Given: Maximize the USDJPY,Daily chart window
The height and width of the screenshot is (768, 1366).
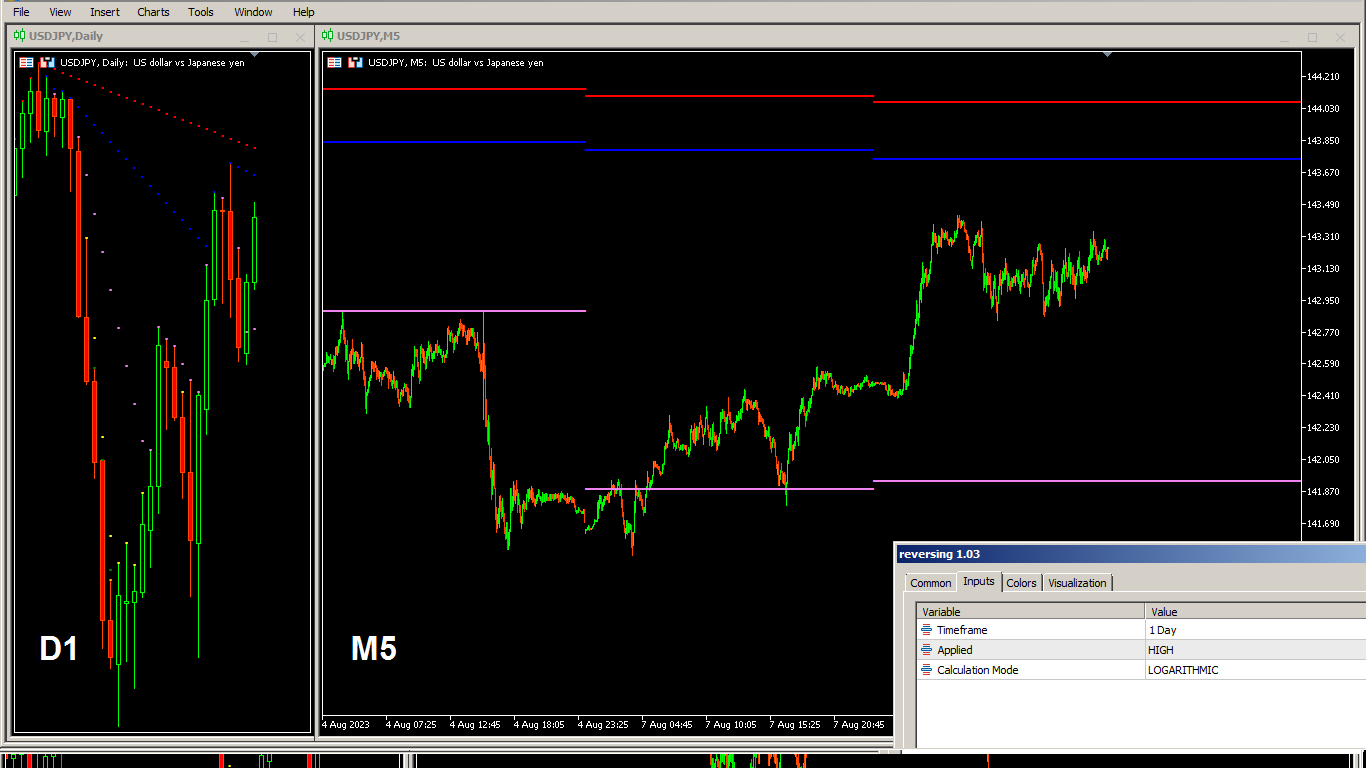Looking at the screenshot, I should point(272,38).
